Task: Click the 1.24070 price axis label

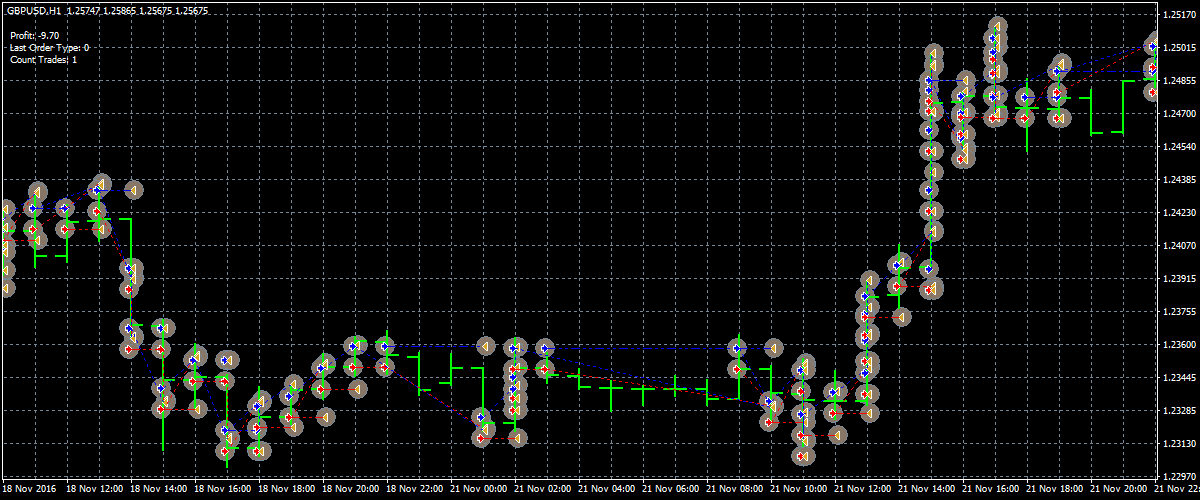Action: point(1178,246)
